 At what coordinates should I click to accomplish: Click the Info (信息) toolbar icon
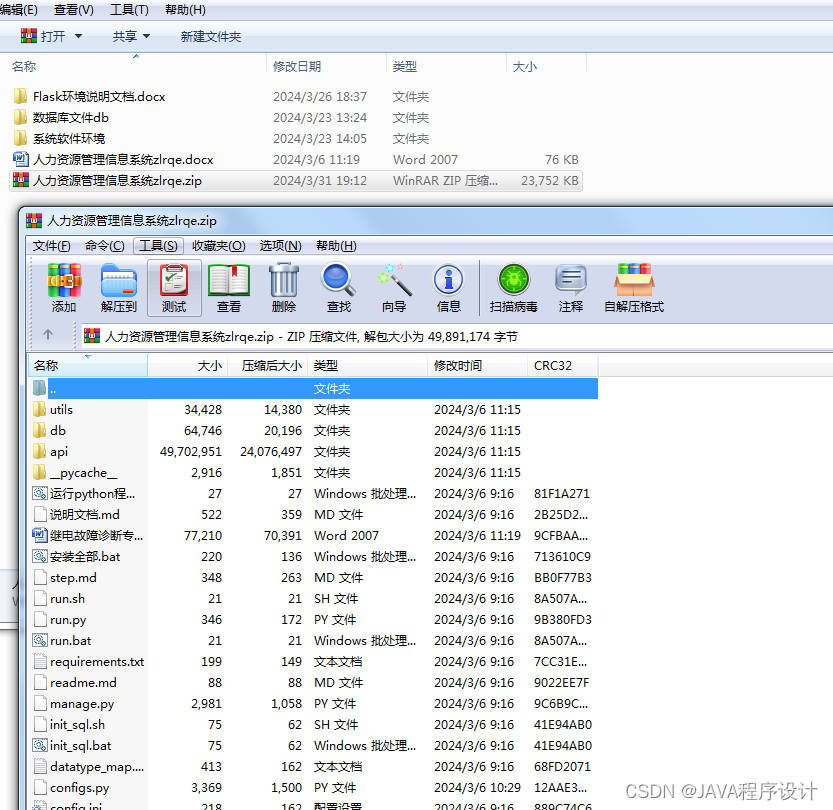tap(448, 280)
